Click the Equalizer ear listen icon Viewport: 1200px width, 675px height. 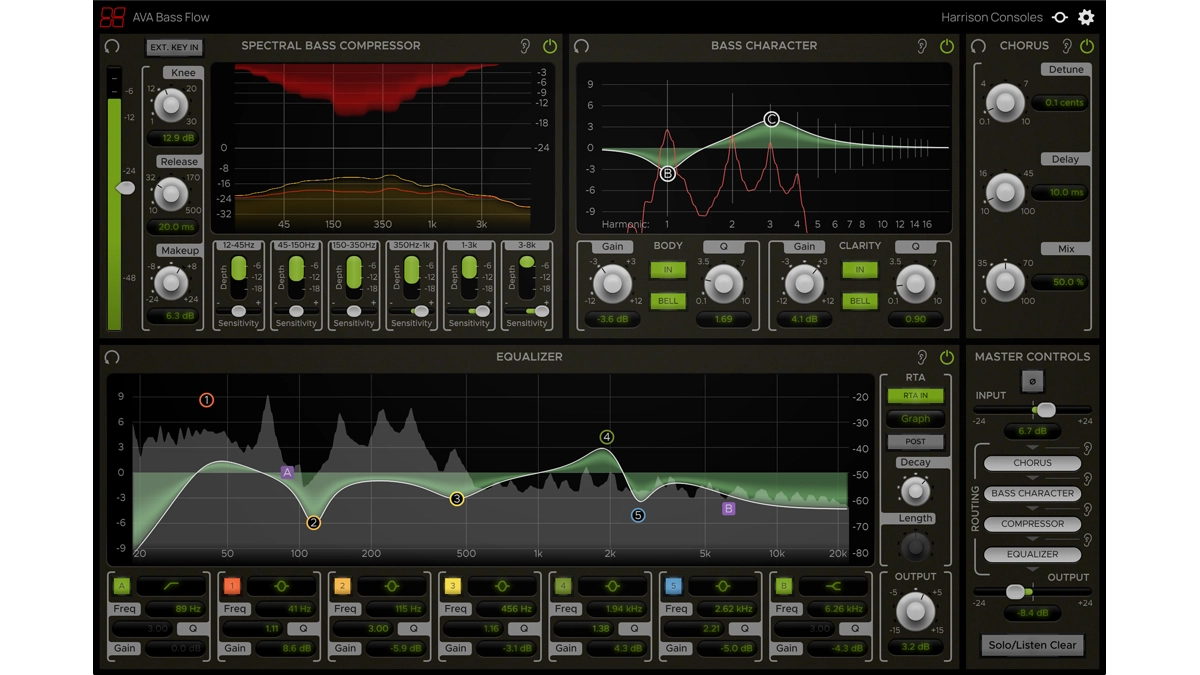pos(922,357)
